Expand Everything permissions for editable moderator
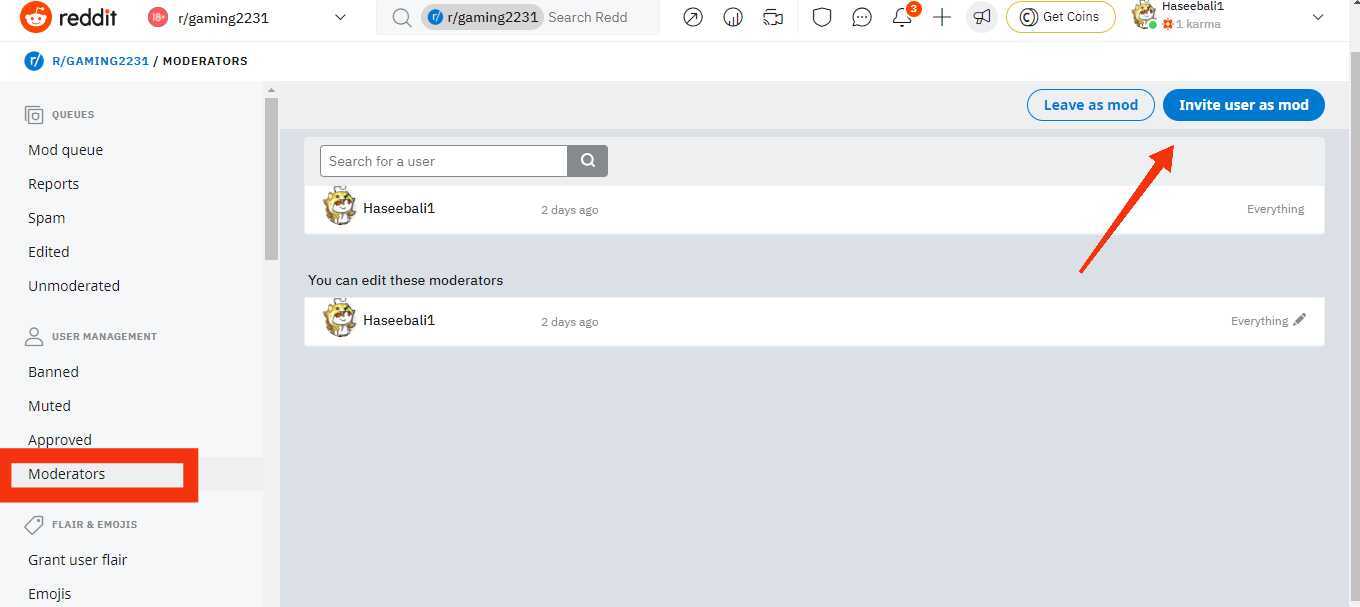This screenshot has height=607, width=1360. (x=1259, y=321)
